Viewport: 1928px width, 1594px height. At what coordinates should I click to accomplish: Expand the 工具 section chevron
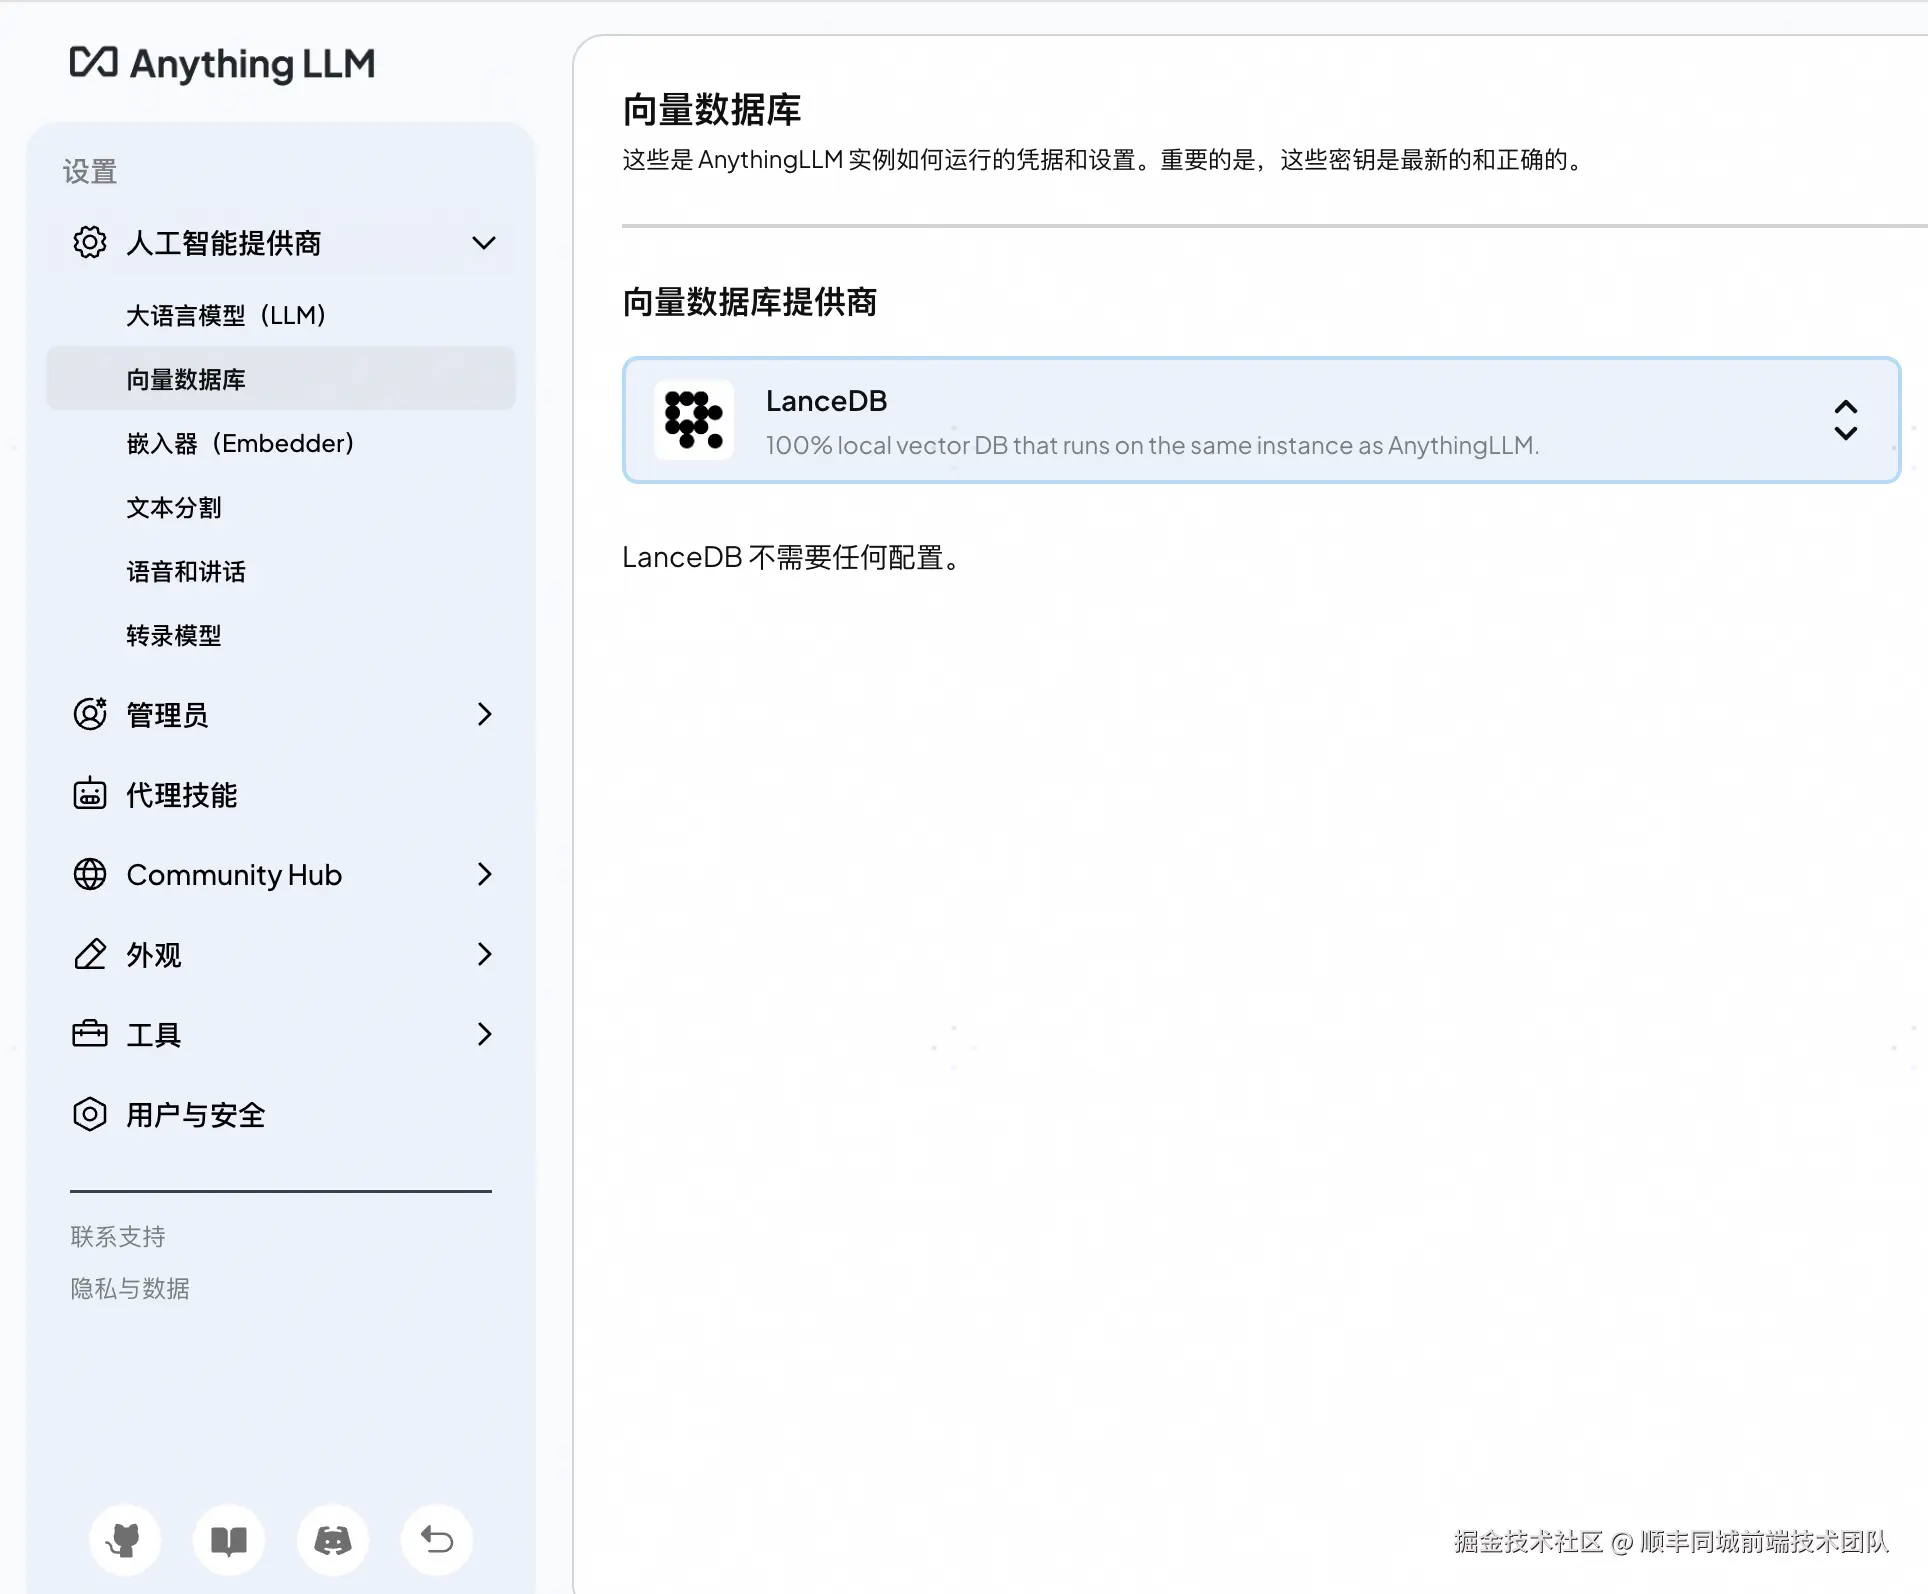point(485,1034)
